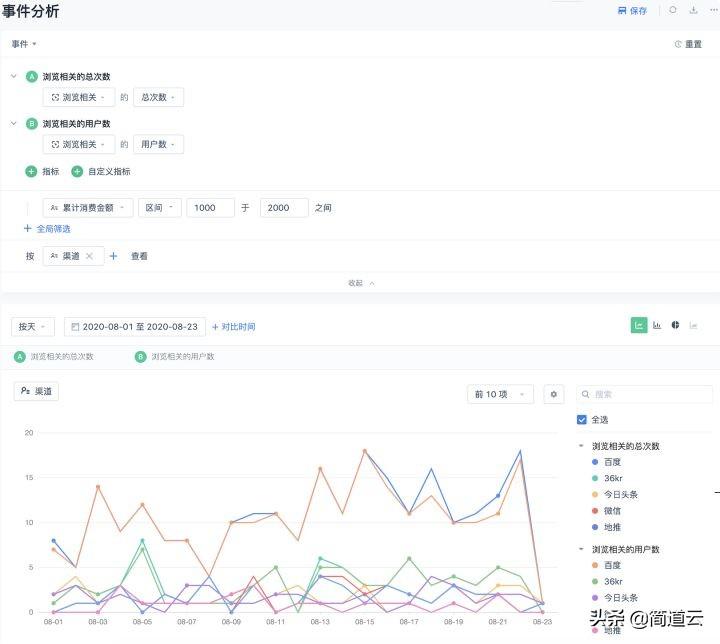Open the 用户数 measure dropdown
The image size is (720, 644).
[x=158, y=144]
